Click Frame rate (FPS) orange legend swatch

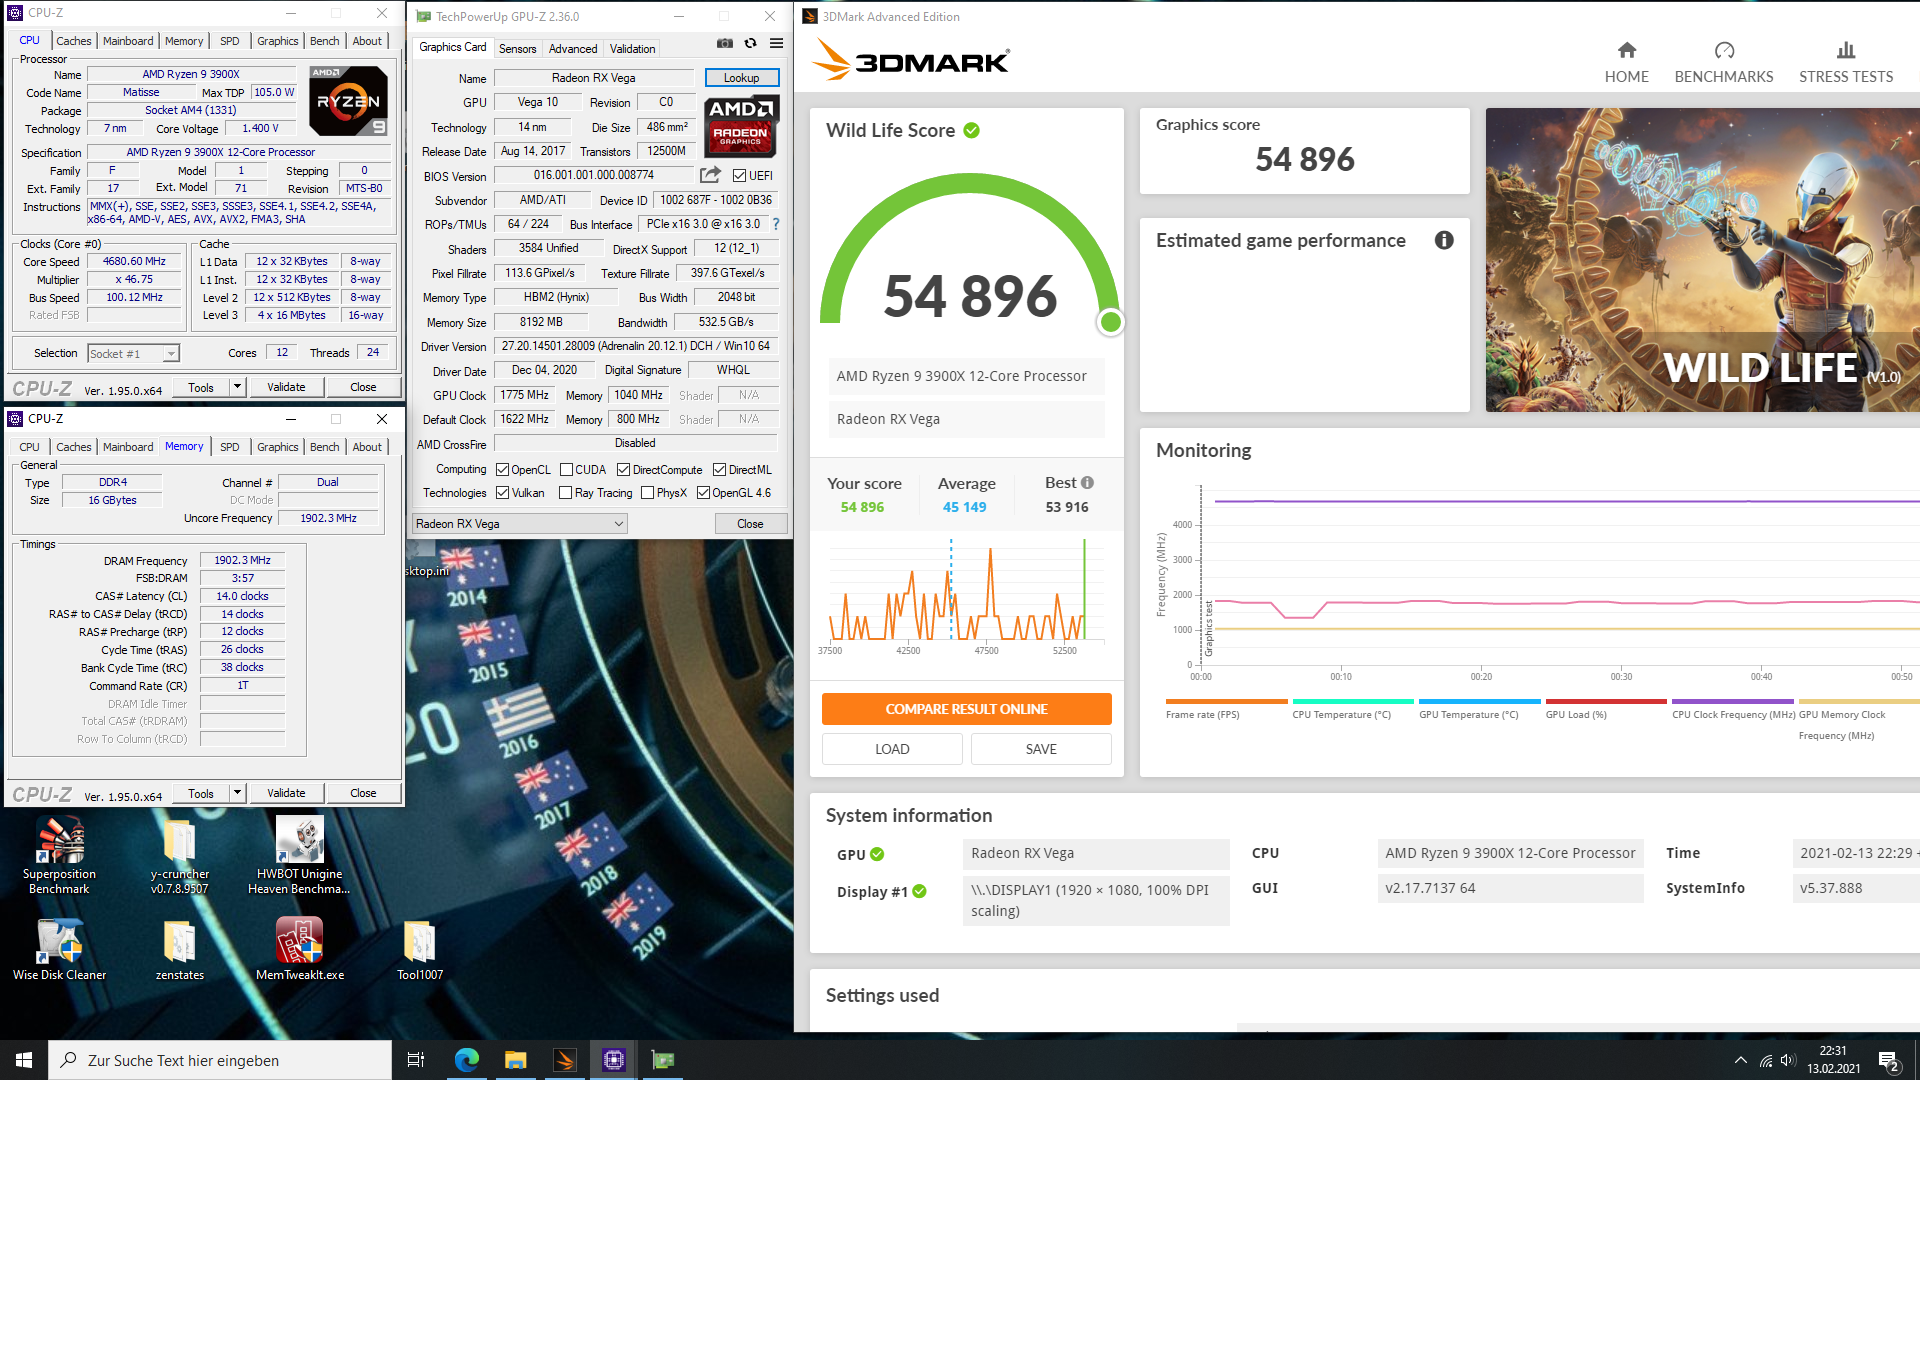tap(1226, 701)
